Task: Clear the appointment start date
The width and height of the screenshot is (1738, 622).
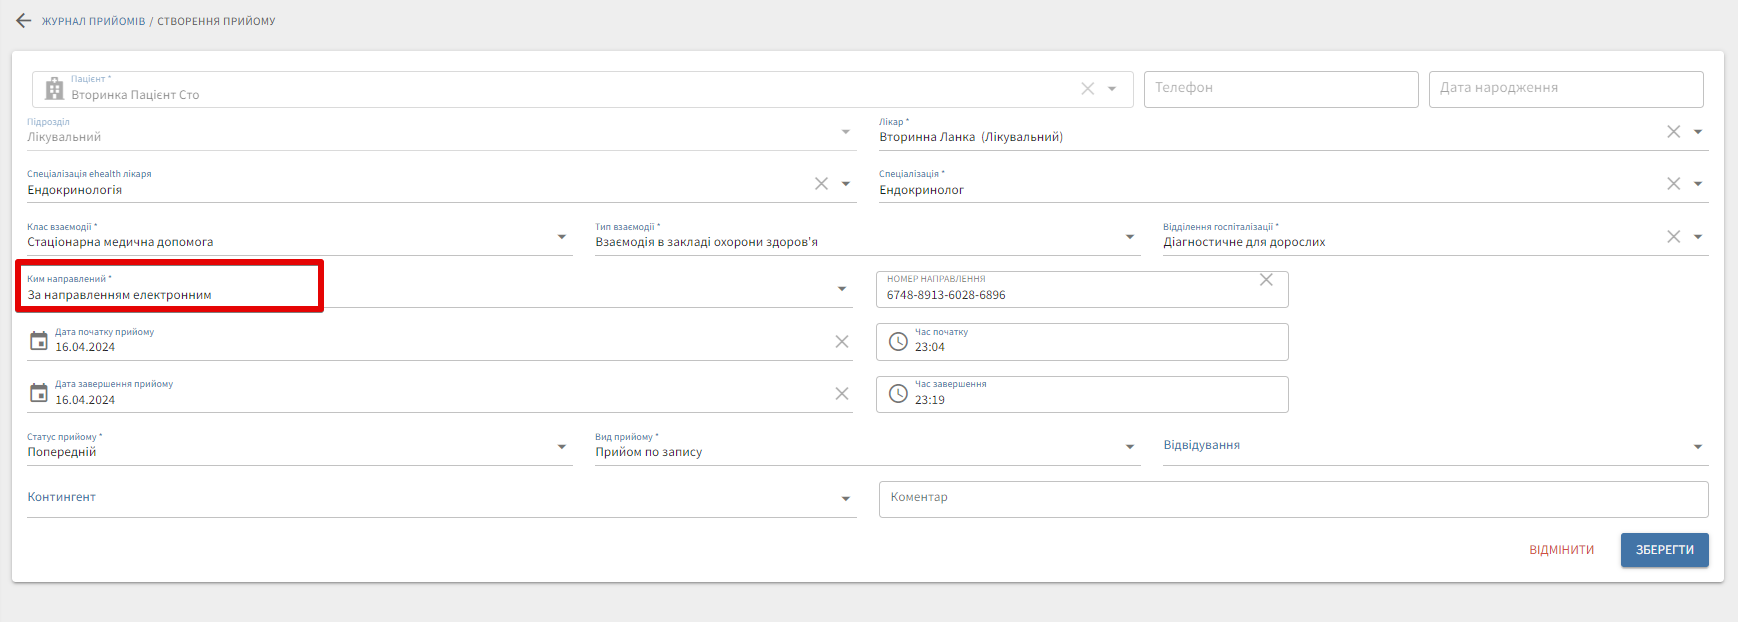Action: point(841,342)
